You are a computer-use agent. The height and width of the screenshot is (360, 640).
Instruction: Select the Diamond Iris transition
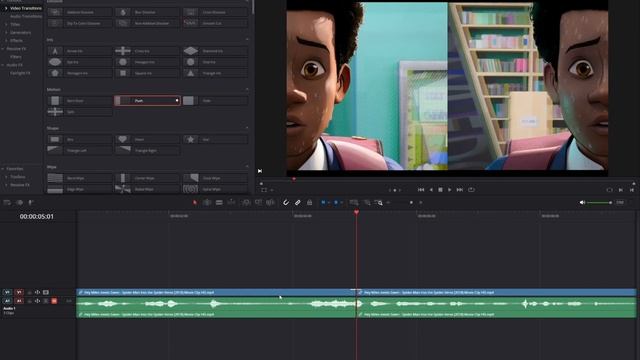(215, 51)
